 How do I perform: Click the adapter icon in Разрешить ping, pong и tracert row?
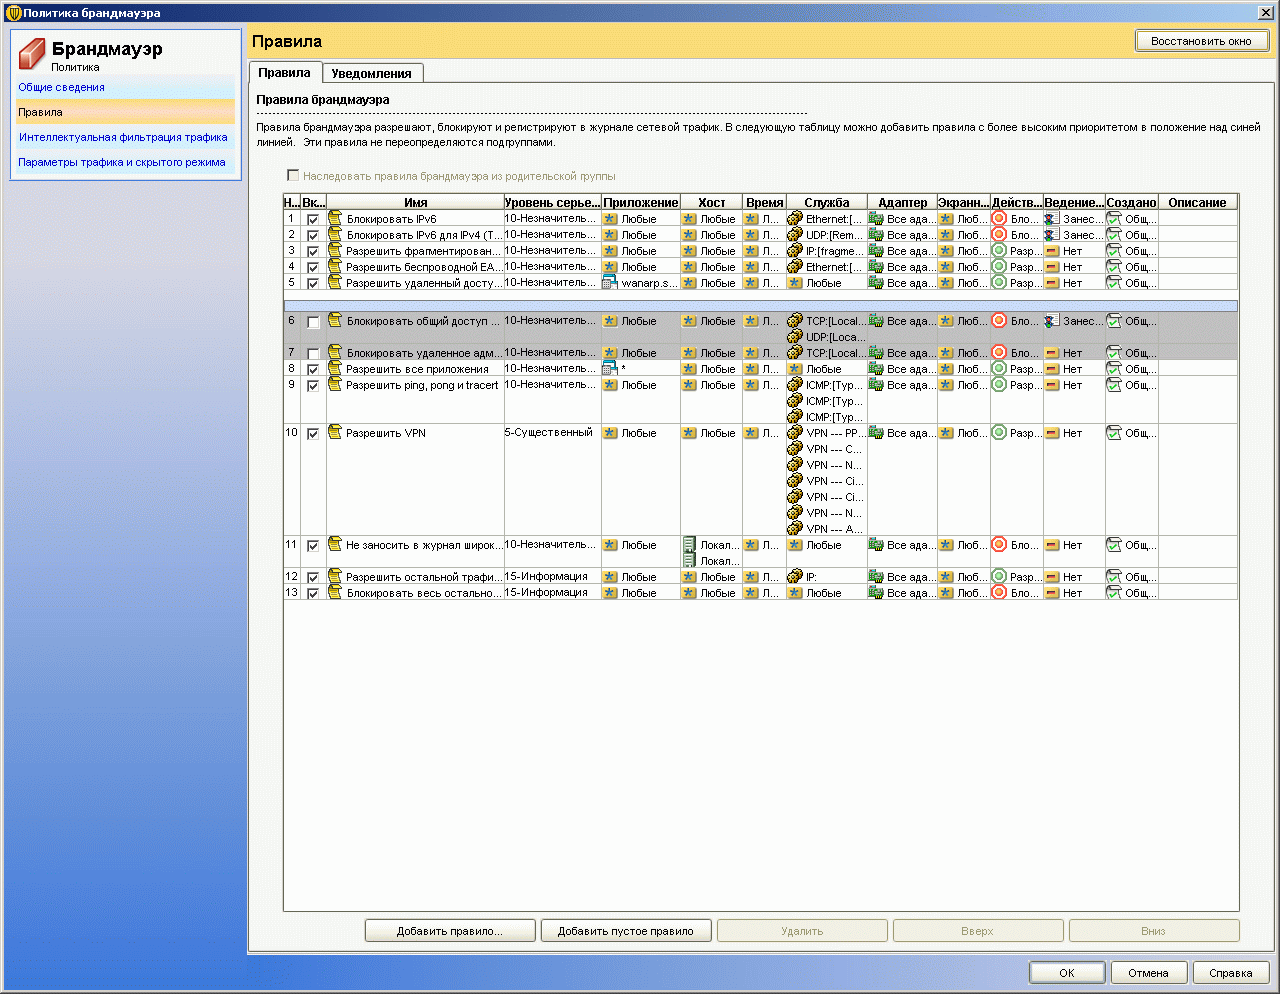876,384
